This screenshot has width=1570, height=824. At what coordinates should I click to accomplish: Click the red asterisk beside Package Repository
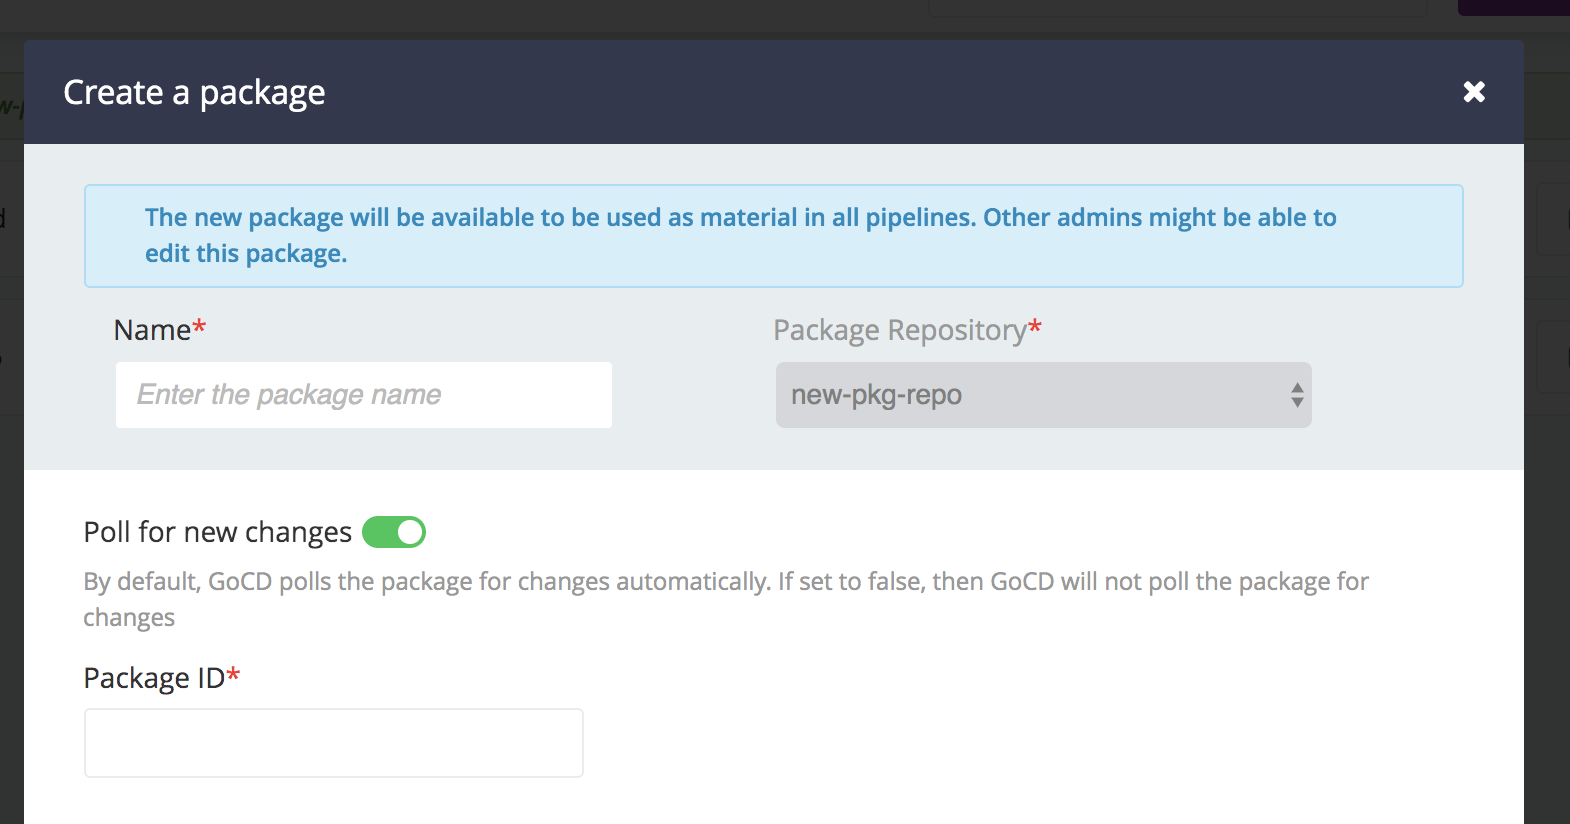(x=1035, y=327)
